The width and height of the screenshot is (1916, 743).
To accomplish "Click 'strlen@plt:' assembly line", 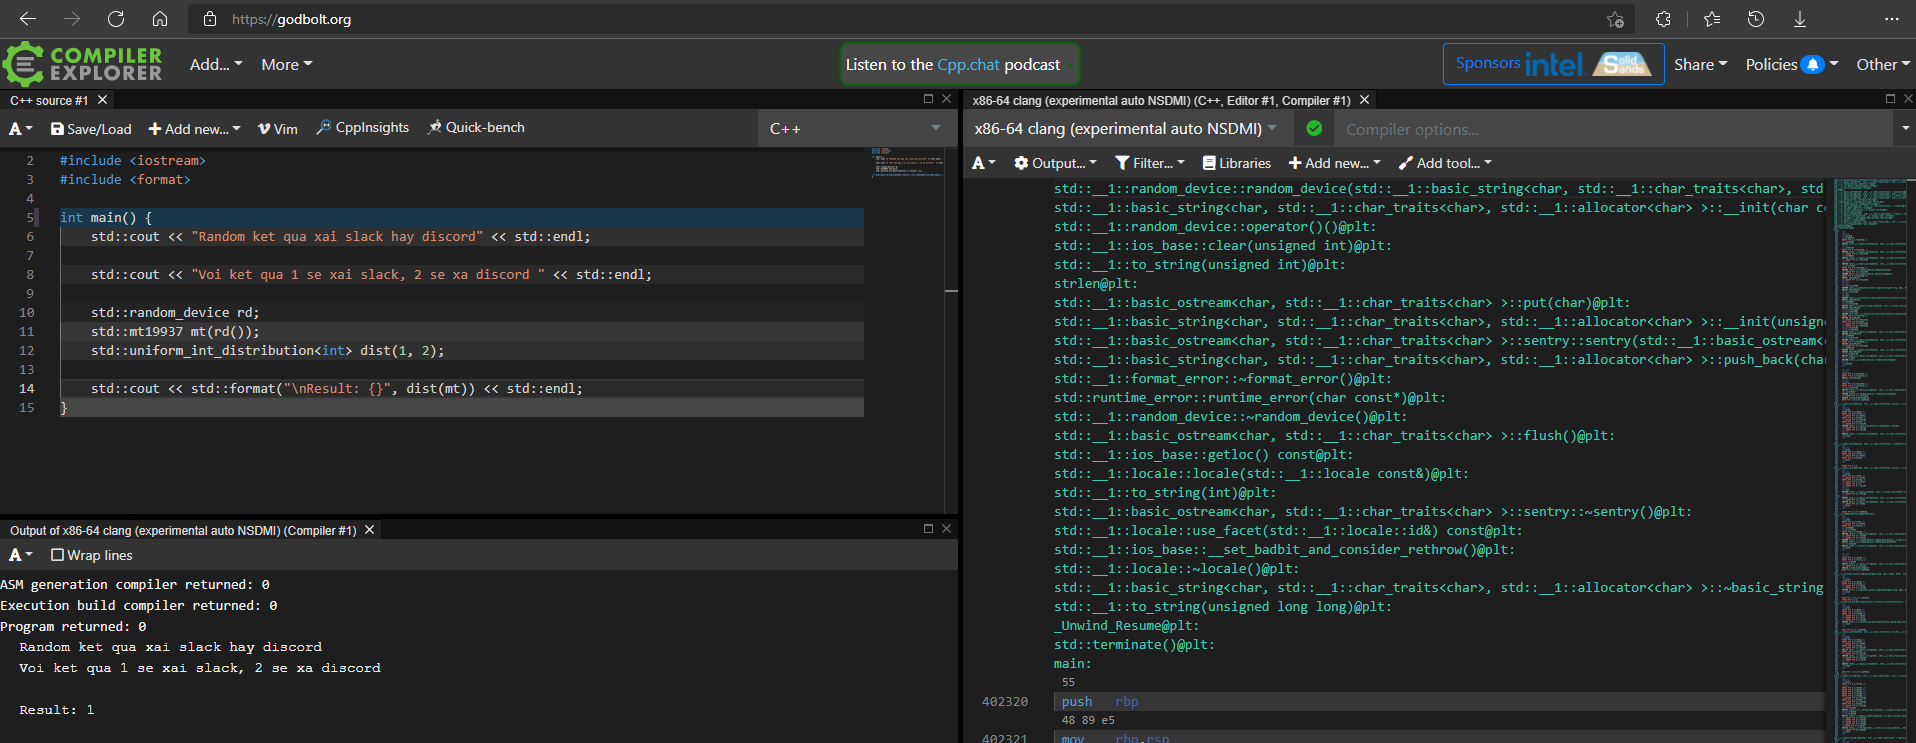I will point(1096,284).
